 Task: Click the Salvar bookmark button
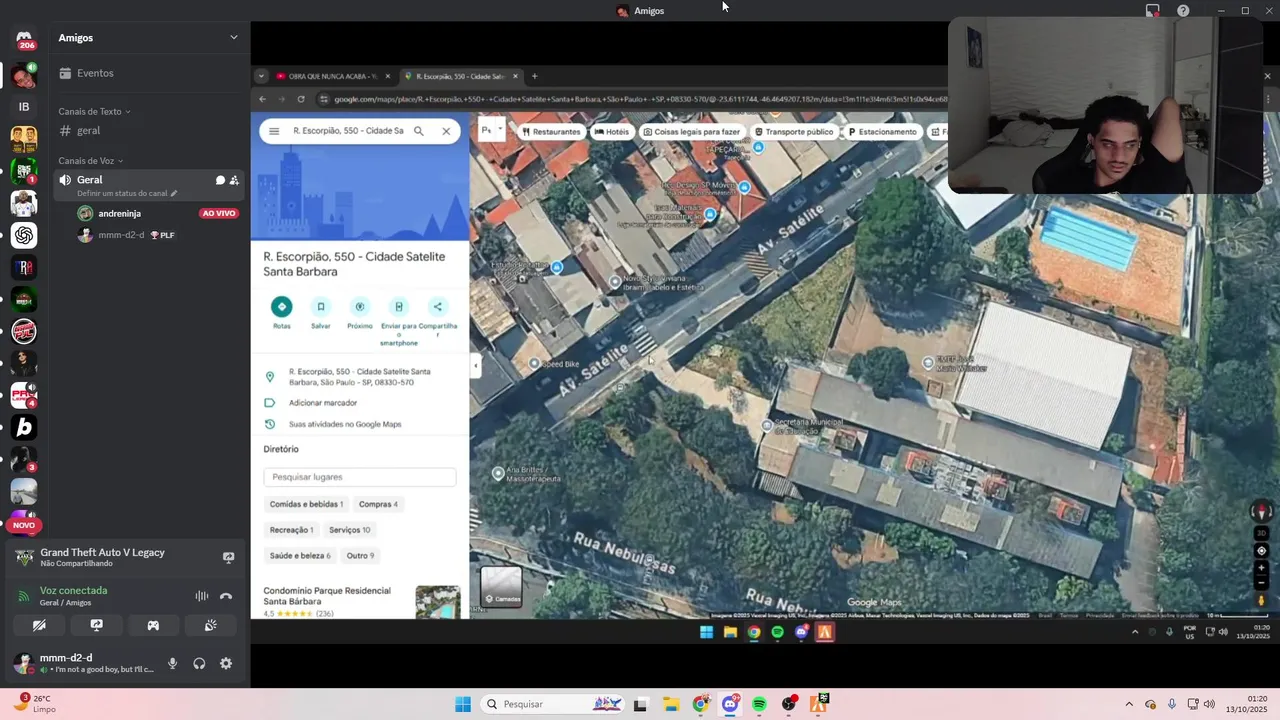[321, 313]
